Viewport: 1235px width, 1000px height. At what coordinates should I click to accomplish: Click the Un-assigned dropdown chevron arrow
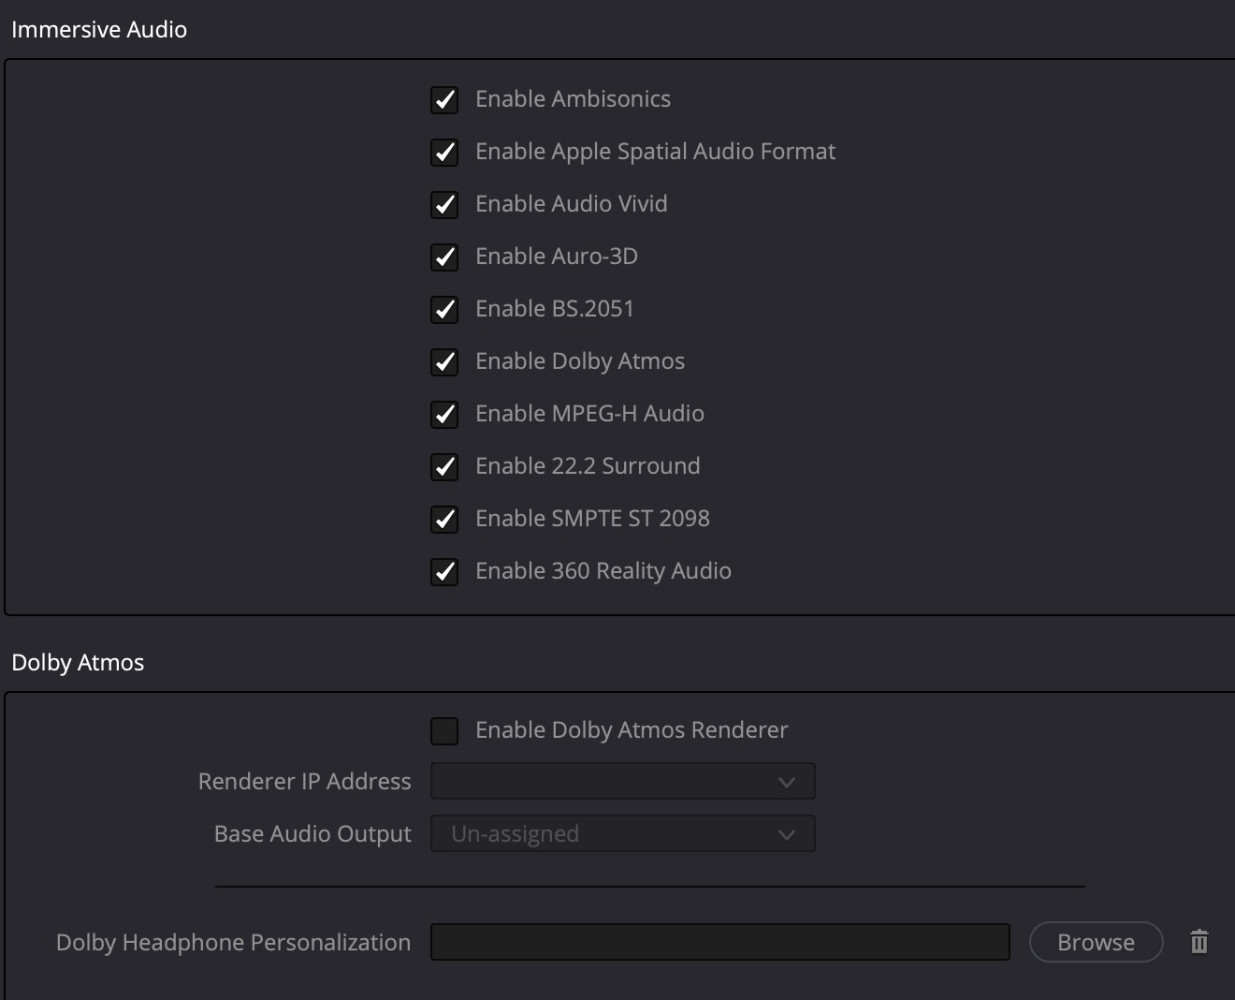[x=787, y=835]
